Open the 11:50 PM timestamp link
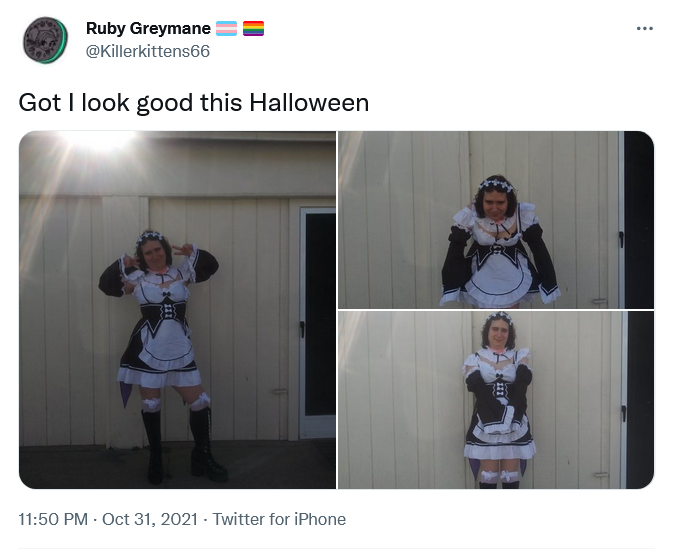The height and width of the screenshot is (552, 677). coord(53,519)
